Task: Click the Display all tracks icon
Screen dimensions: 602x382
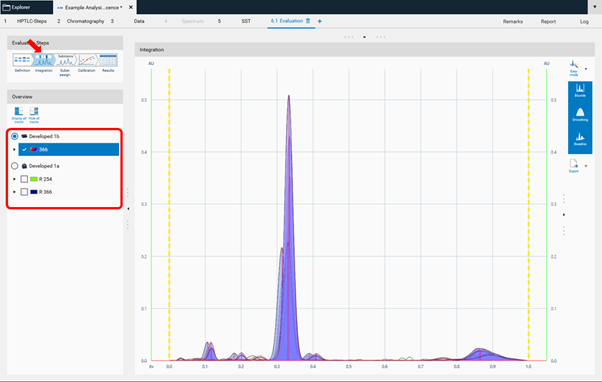Action: (x=19, y=114)
